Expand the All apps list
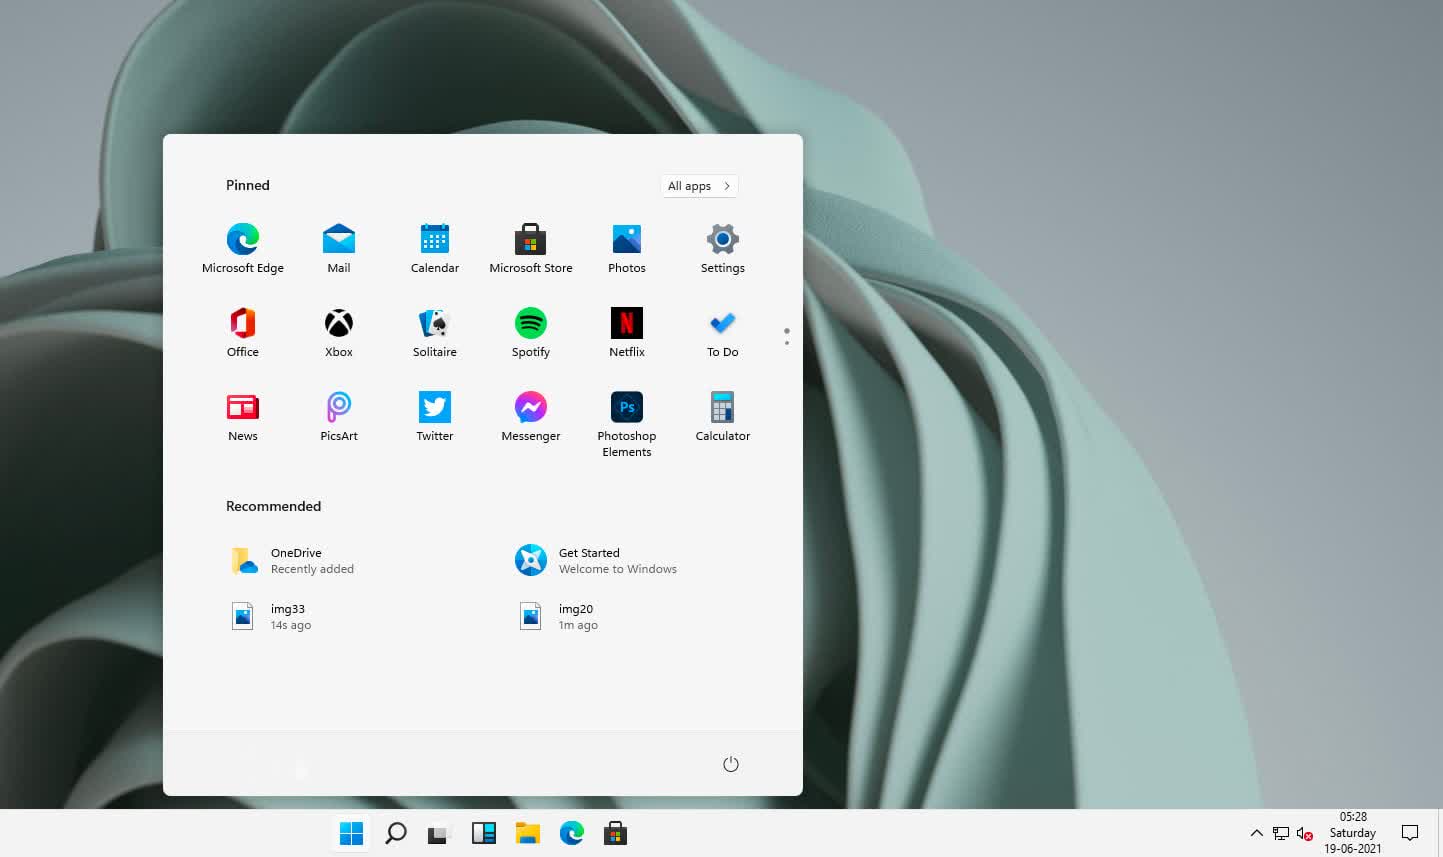 [699, 186]
